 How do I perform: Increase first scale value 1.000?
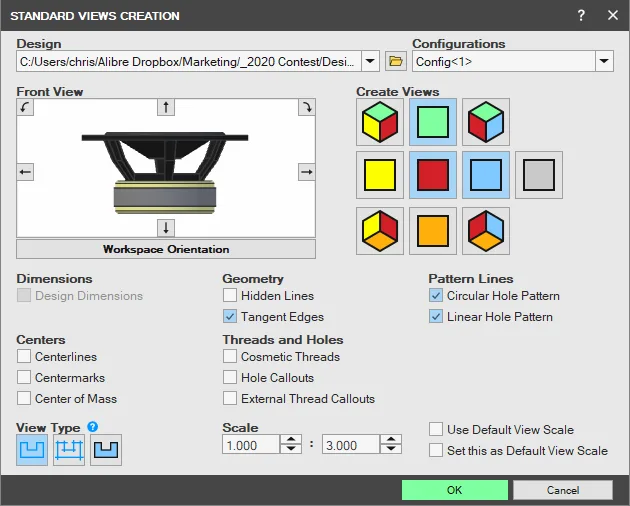[291, 439]
